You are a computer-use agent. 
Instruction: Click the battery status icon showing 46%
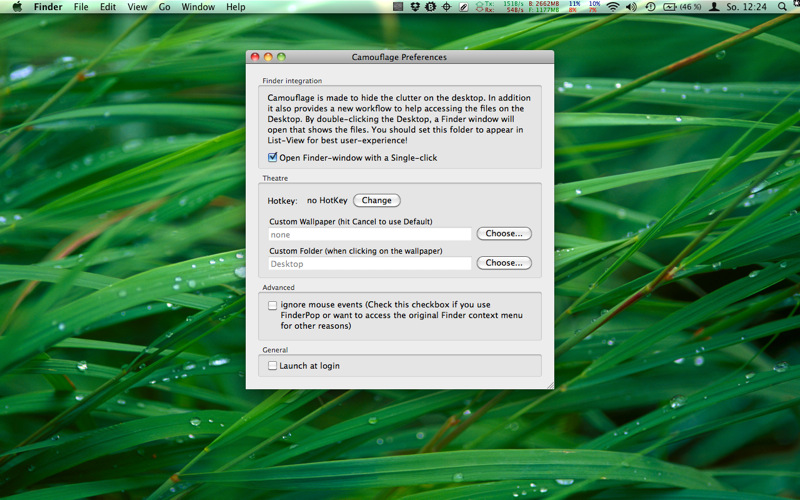pyautogui.click(x=682, y=7)
